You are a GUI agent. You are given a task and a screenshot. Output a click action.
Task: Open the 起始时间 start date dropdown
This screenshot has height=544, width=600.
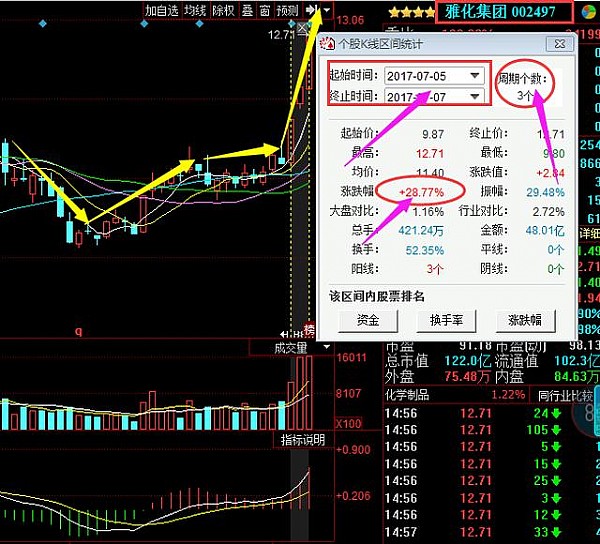[x=475, y=76]
